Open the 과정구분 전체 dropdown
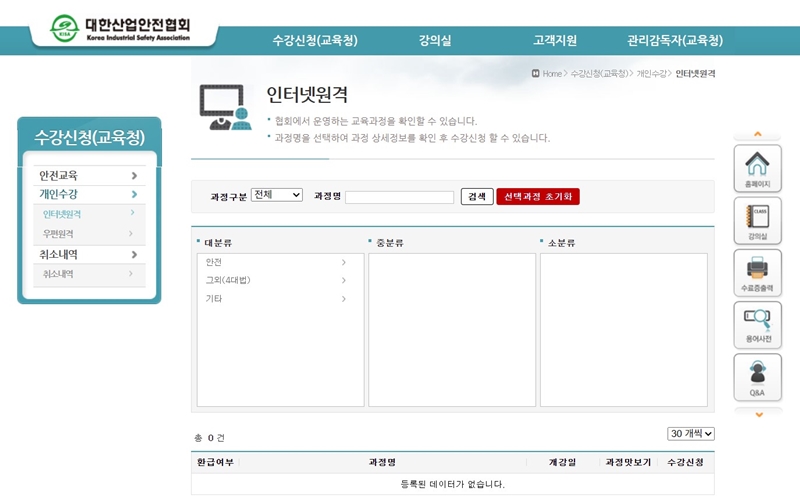This screenshot has height=500, width=800. tap(277, 195)
